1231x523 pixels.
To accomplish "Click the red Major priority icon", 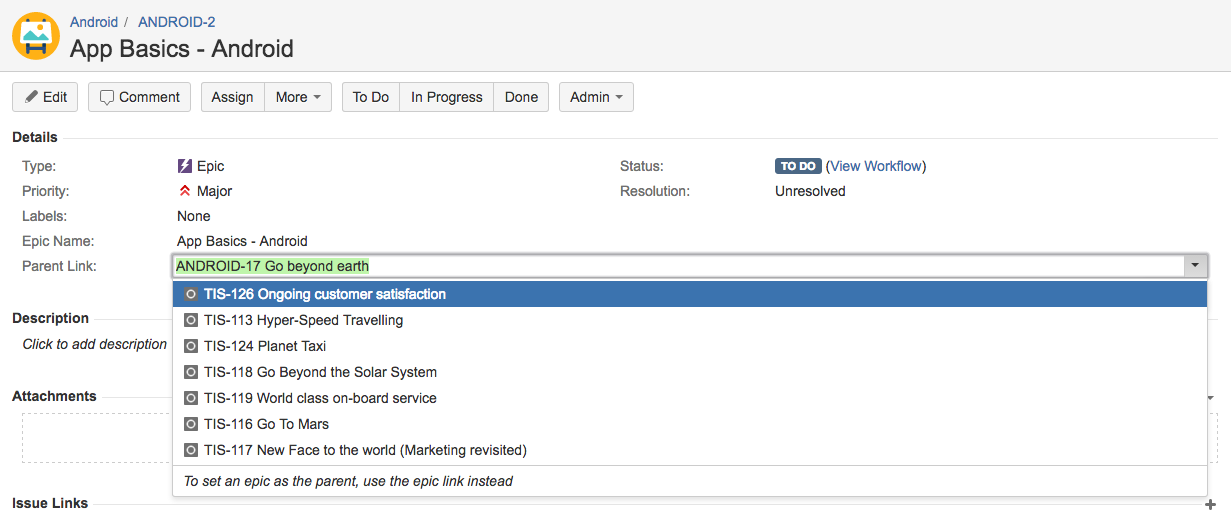I will pos(185,191).
